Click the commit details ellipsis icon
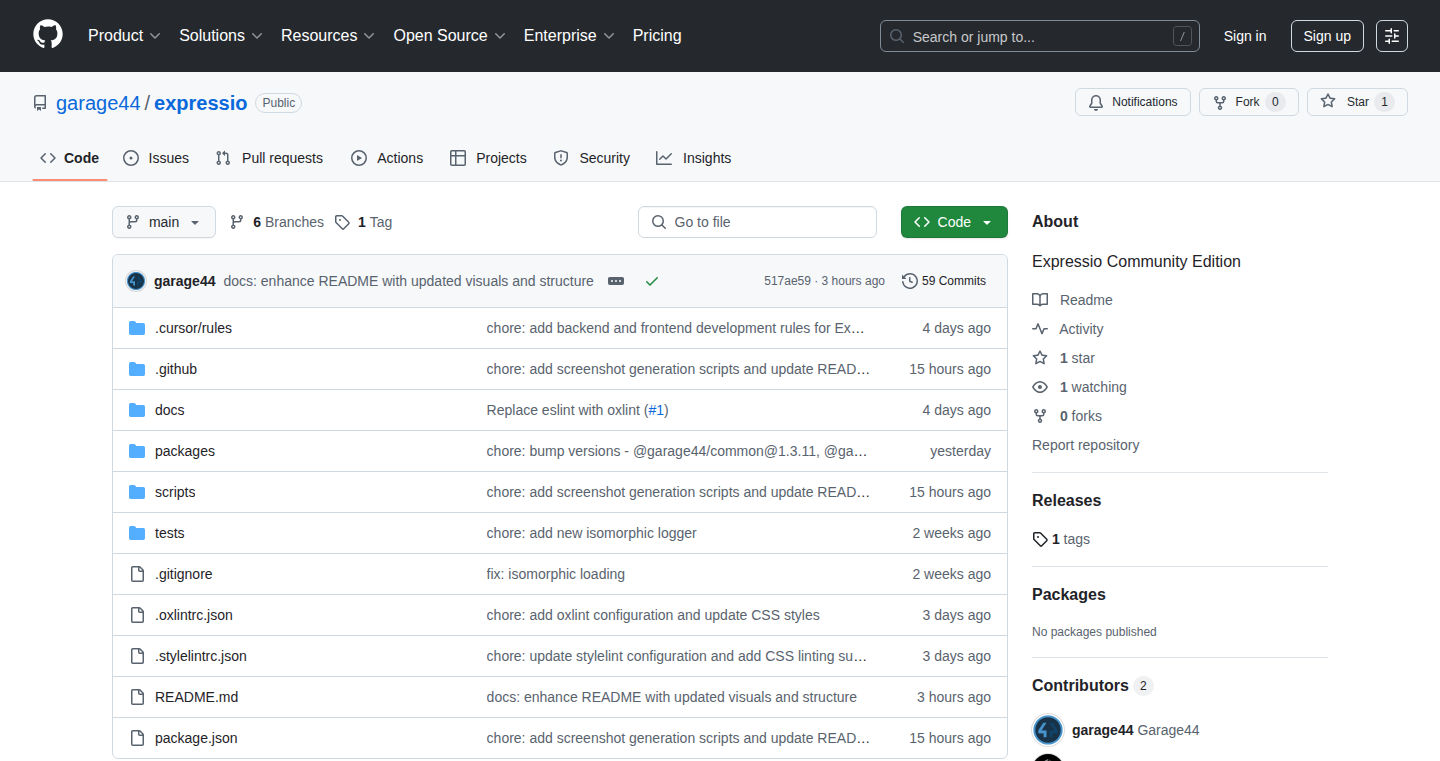 (616, 281)
